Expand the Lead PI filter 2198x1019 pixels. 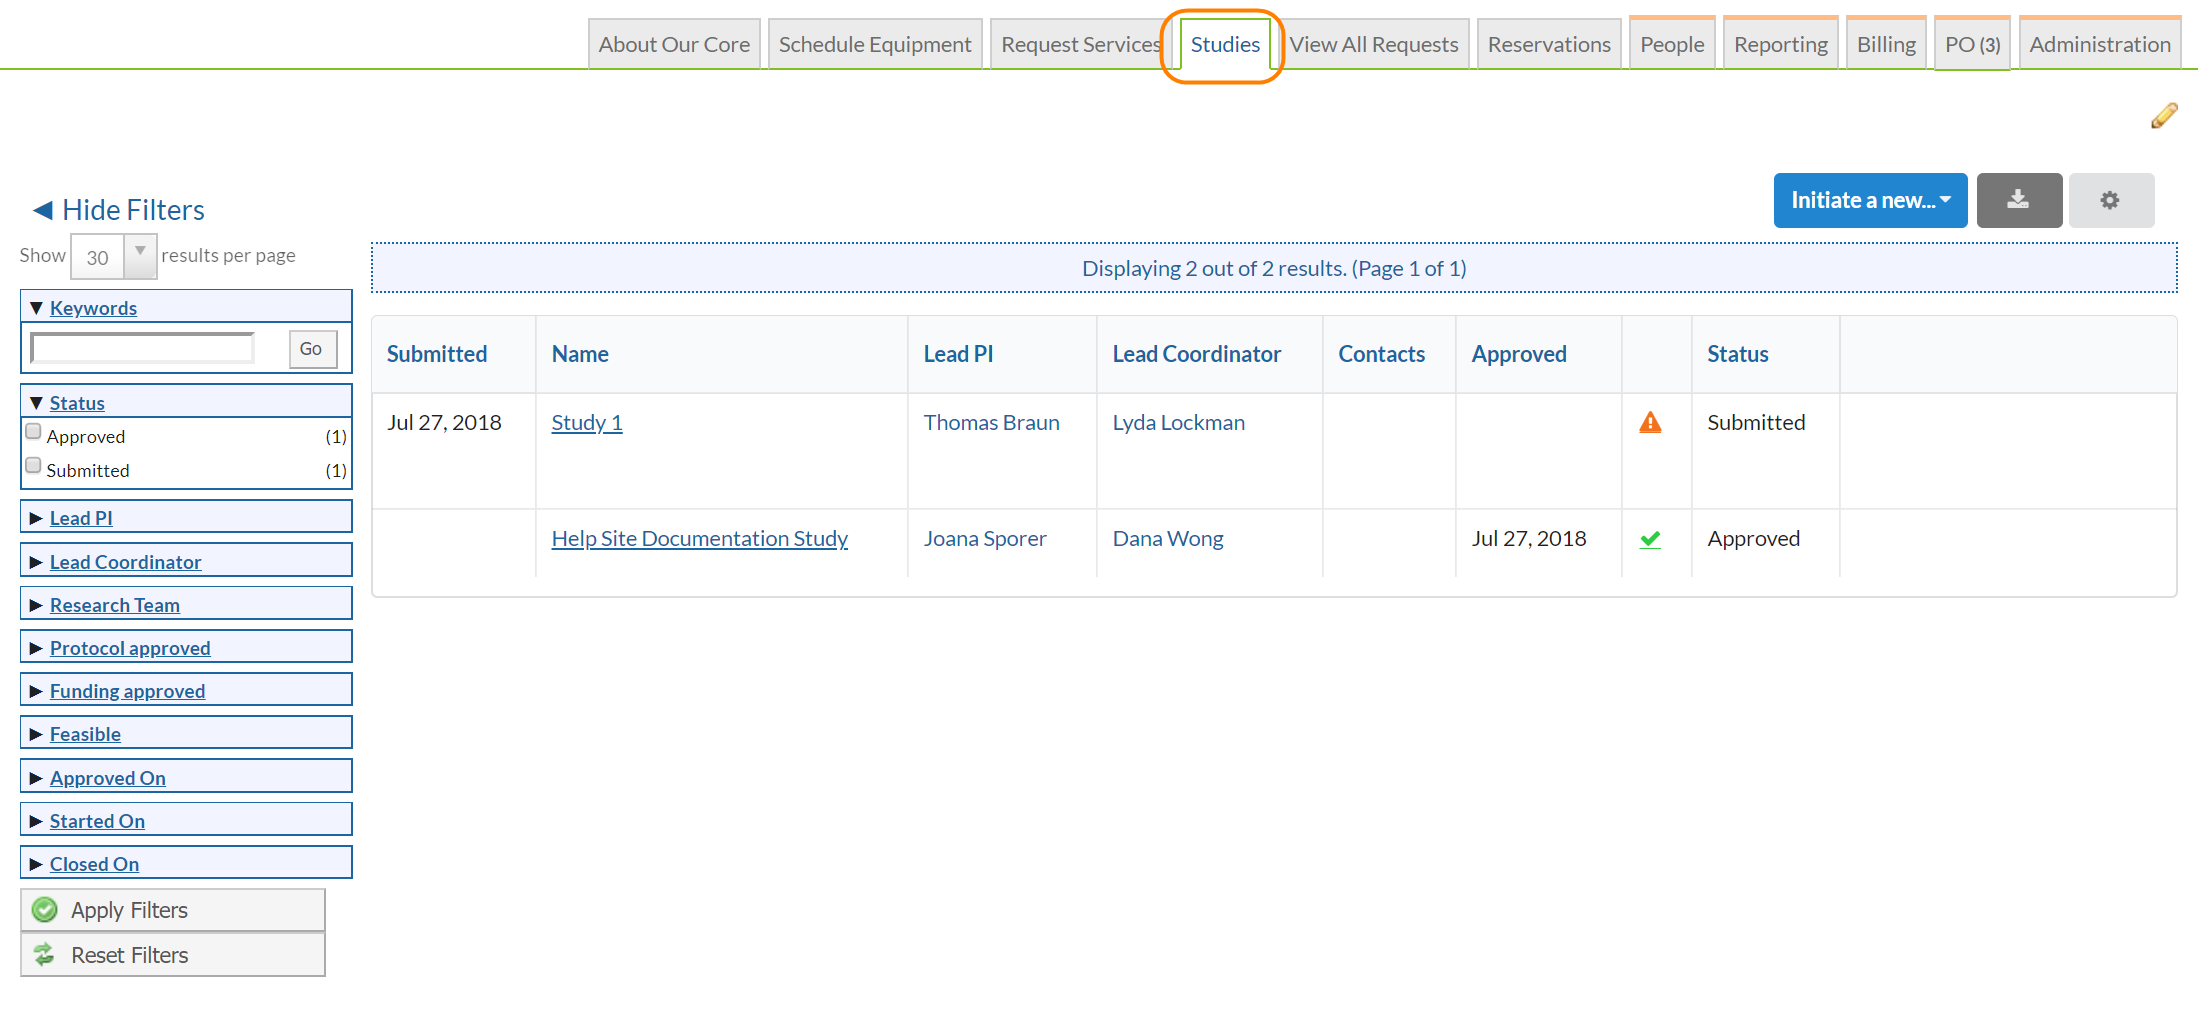pos(81,518)
